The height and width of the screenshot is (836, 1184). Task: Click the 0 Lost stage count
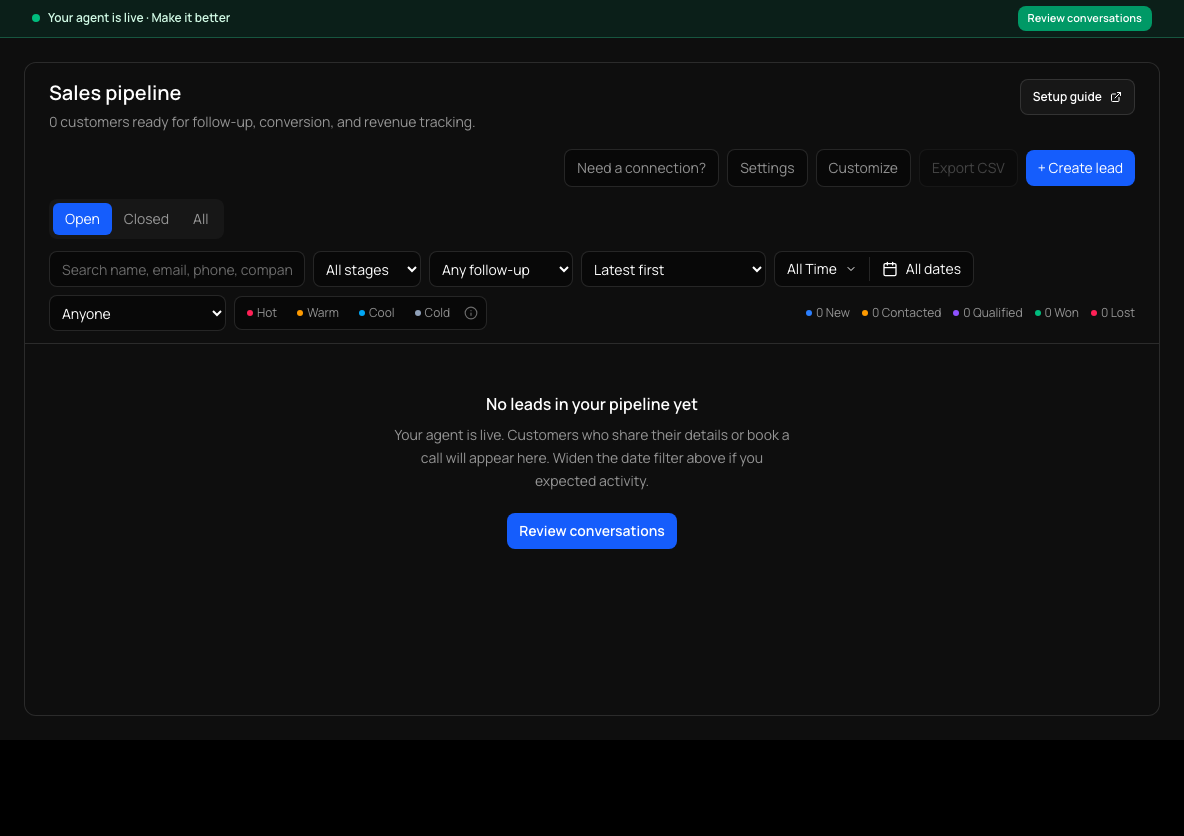point(1112,313)
